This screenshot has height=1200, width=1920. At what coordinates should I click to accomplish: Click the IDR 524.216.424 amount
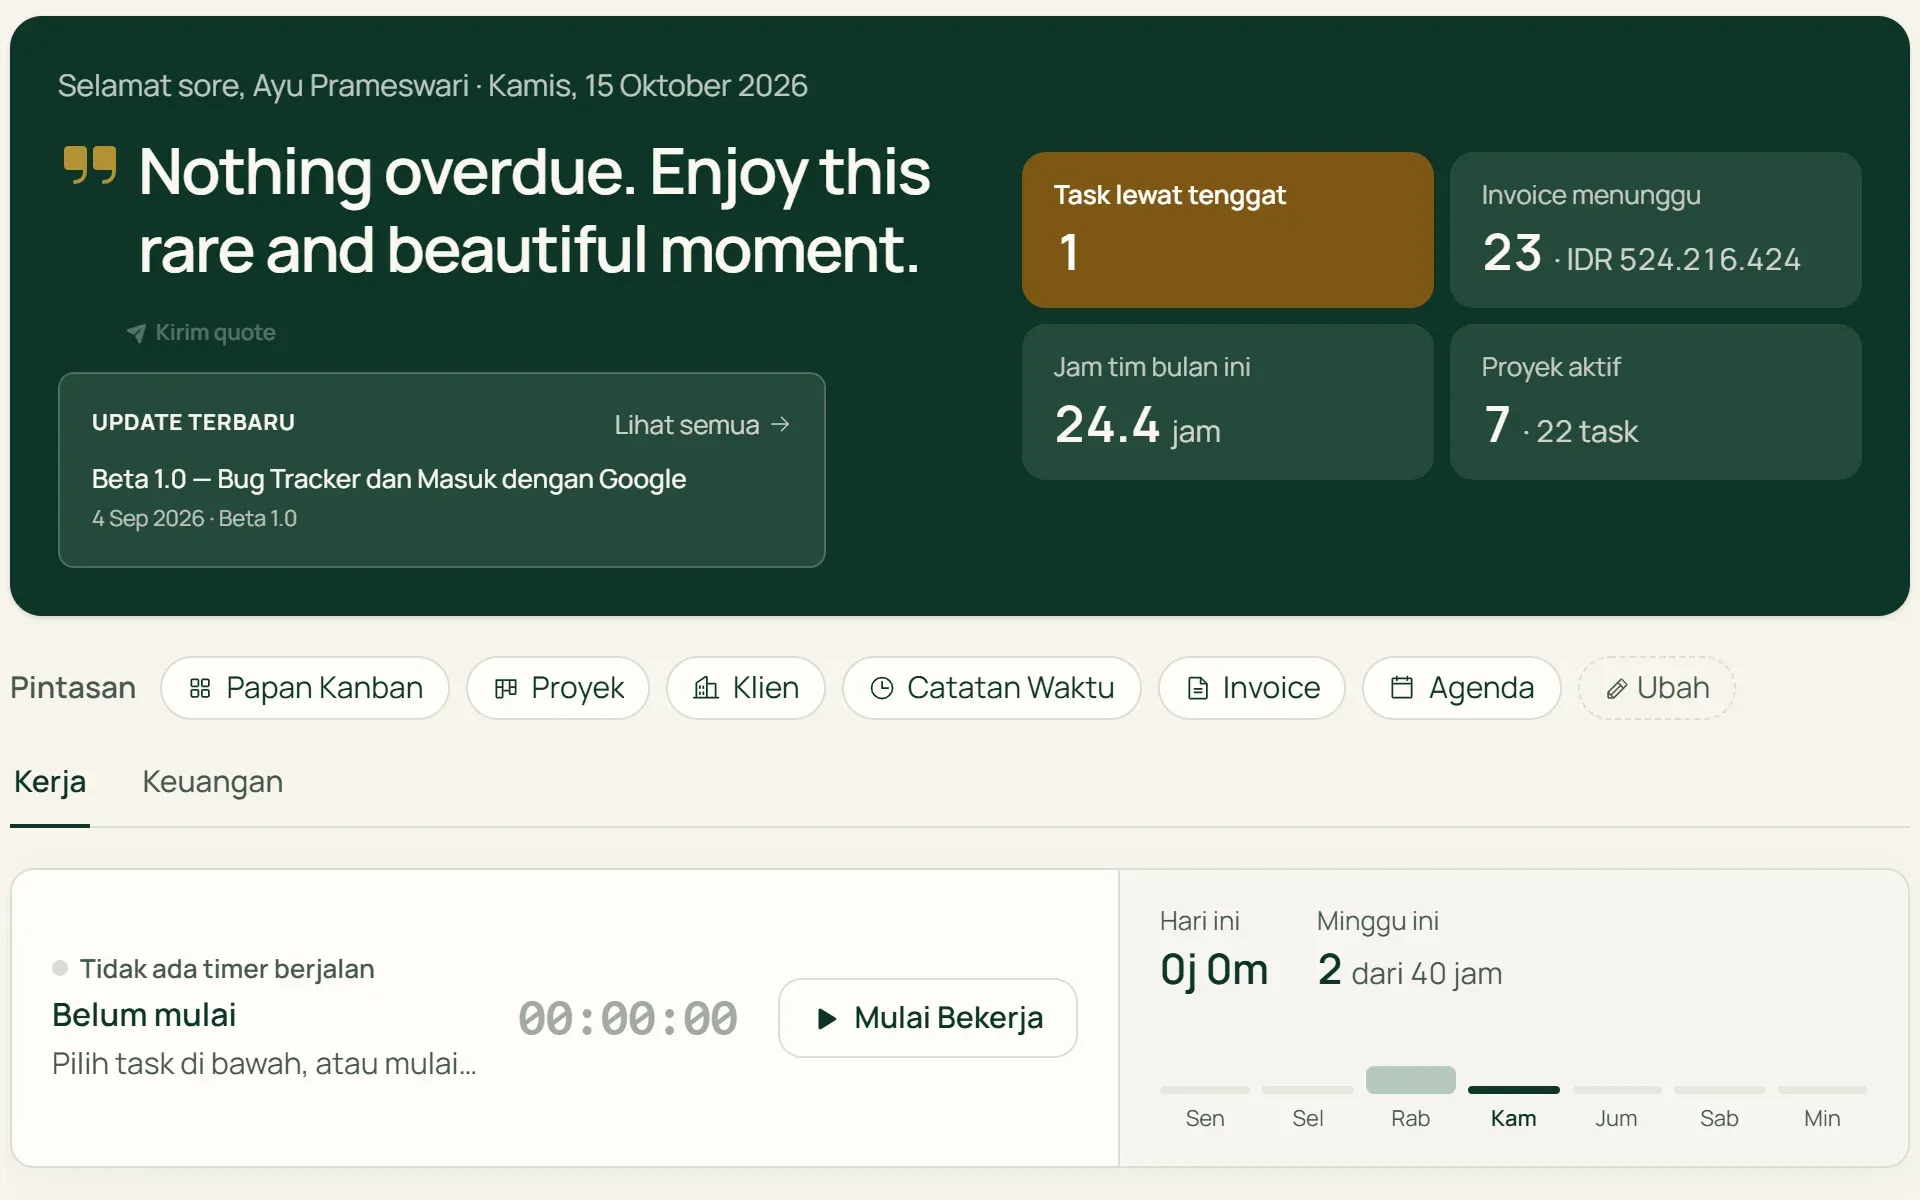tap(1683, 260)
